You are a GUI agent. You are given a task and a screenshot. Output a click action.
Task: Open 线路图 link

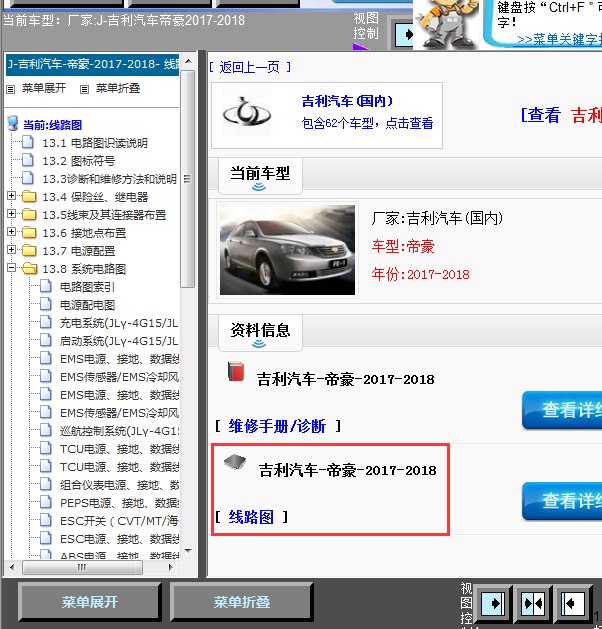point(251,517)
